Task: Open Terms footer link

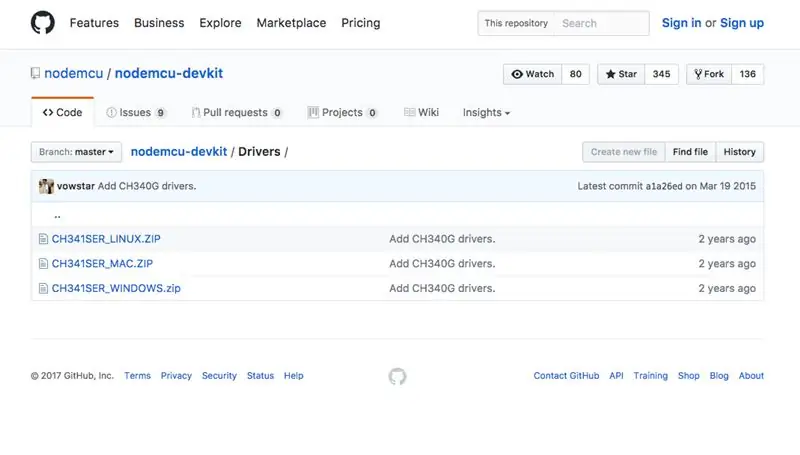Action: [x=138, y=376]
